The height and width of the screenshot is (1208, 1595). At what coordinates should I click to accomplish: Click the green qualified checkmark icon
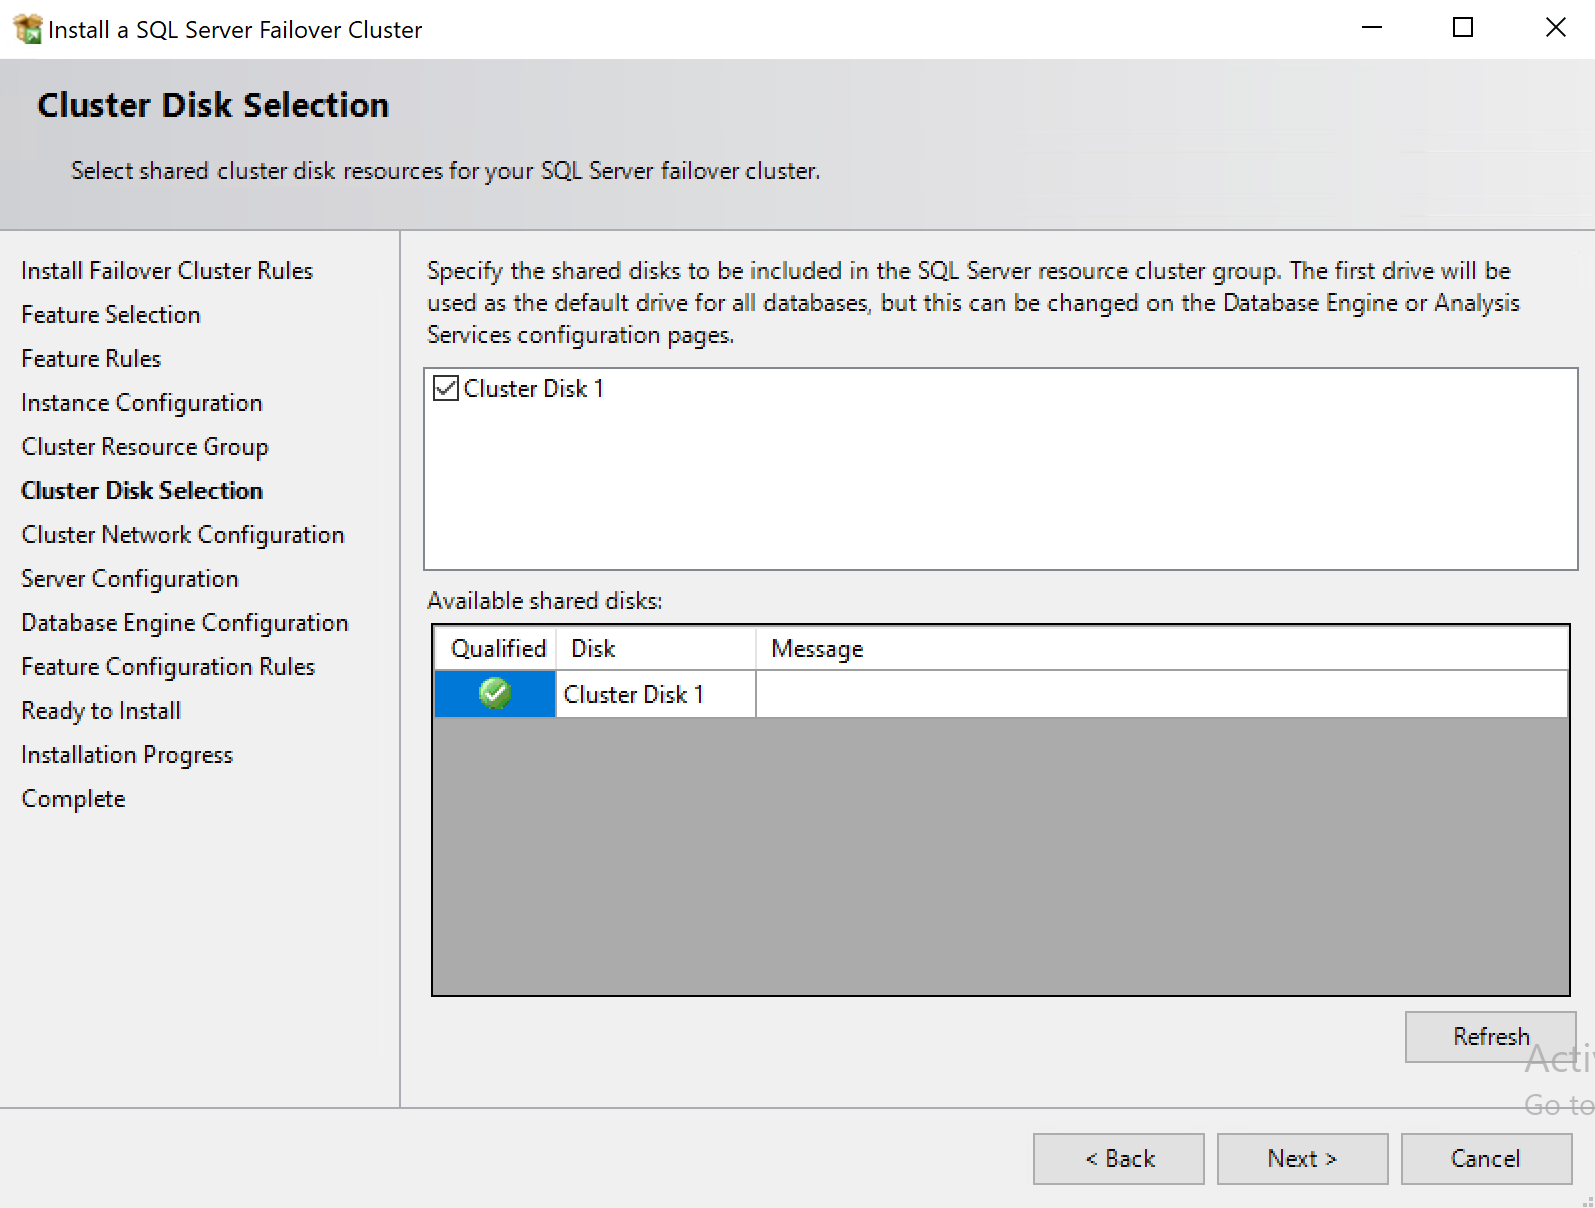[x=495, y=693]
